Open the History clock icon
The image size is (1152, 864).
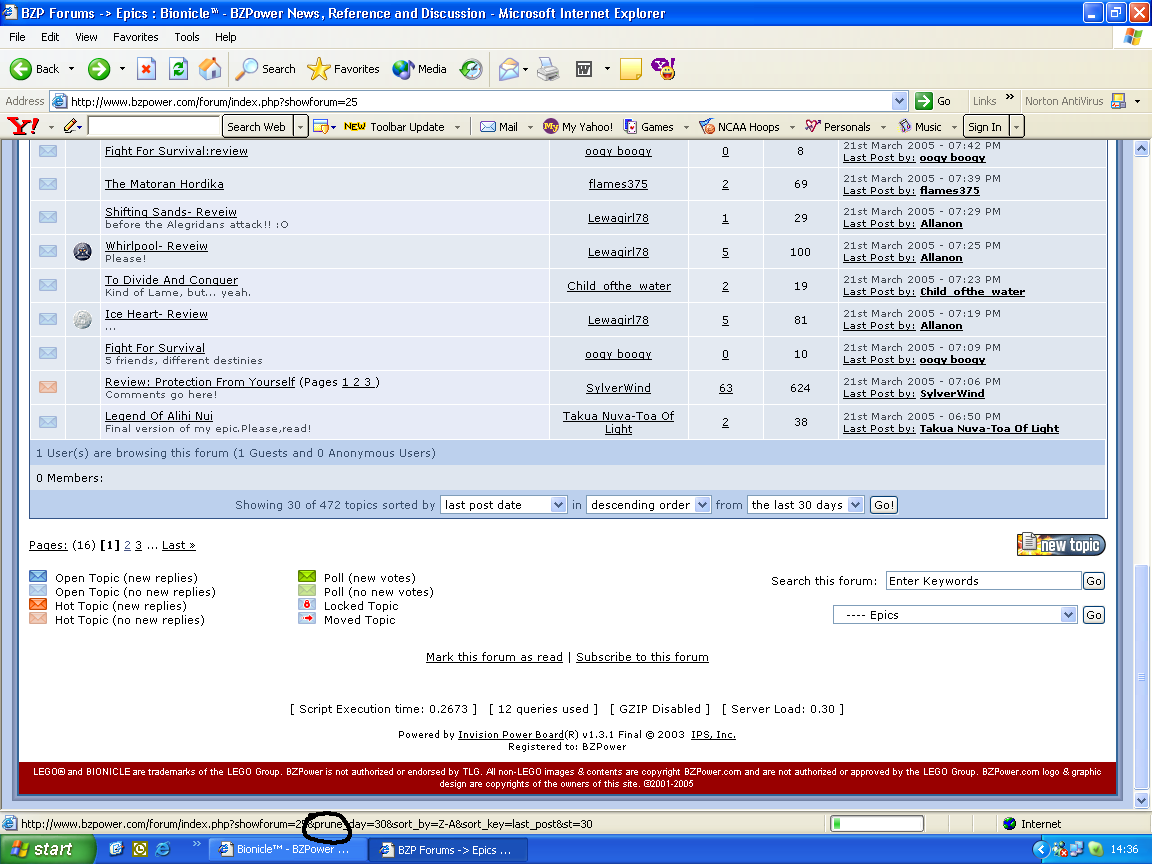tap(471, 69)
